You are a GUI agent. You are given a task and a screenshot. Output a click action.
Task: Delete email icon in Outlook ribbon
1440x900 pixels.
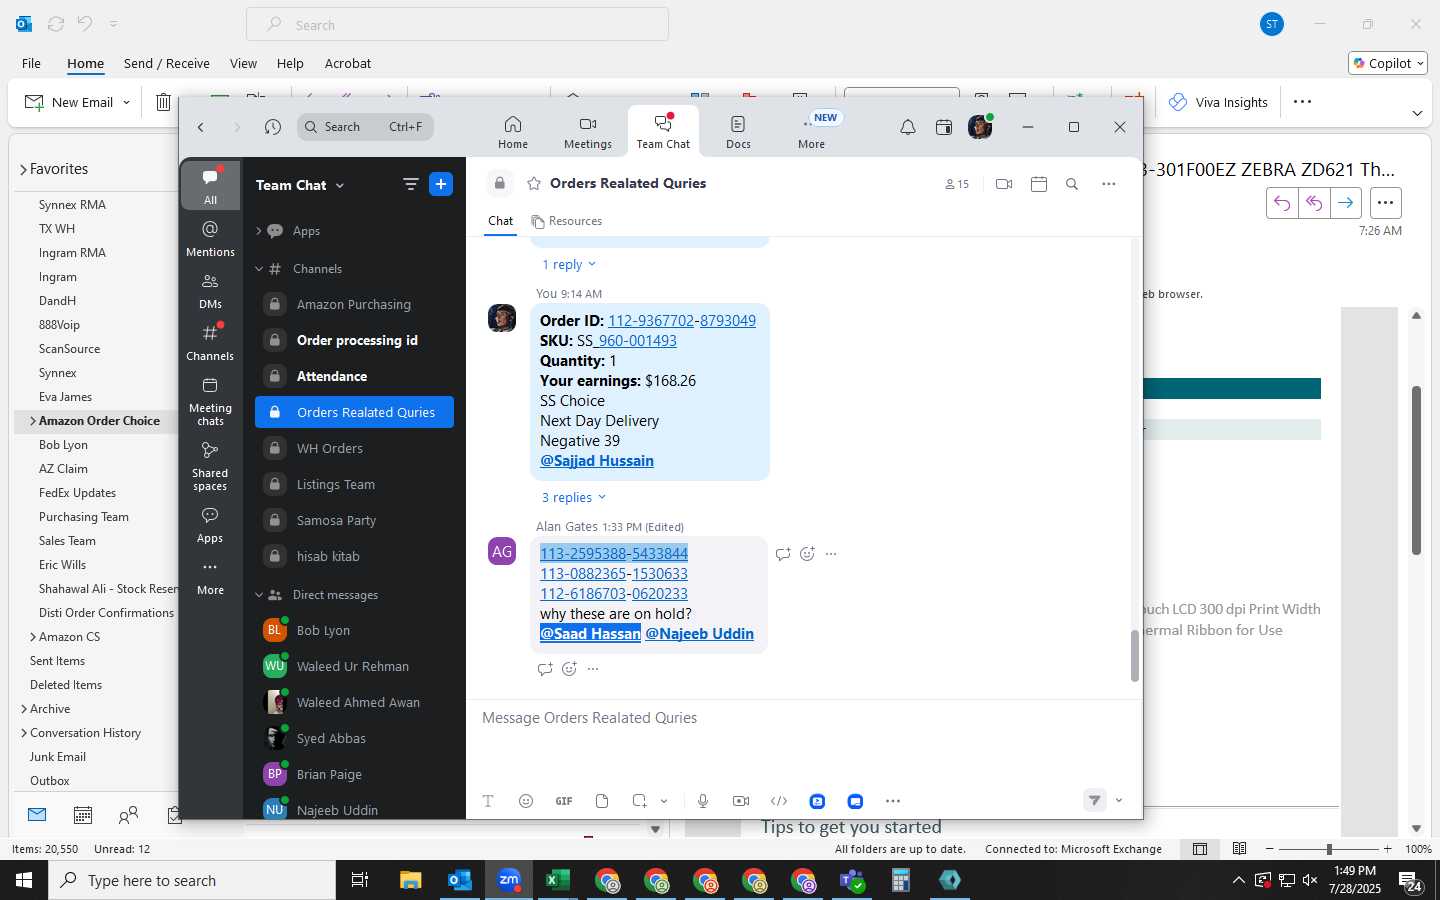pyautogui.click(x=163, y=102)
